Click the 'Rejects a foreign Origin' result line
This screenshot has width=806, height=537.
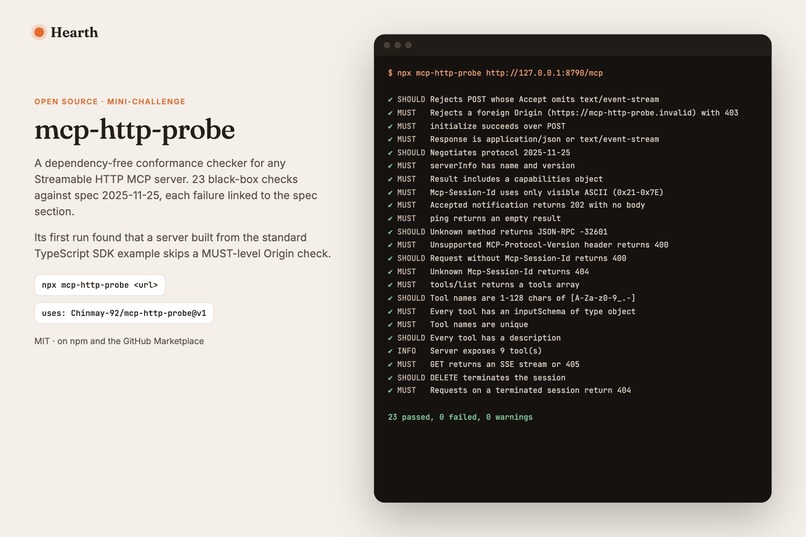[x=563, y=113]
